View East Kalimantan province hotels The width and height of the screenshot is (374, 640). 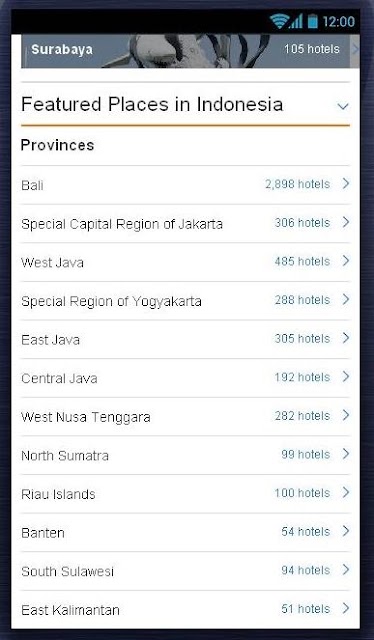pos(185,609)
